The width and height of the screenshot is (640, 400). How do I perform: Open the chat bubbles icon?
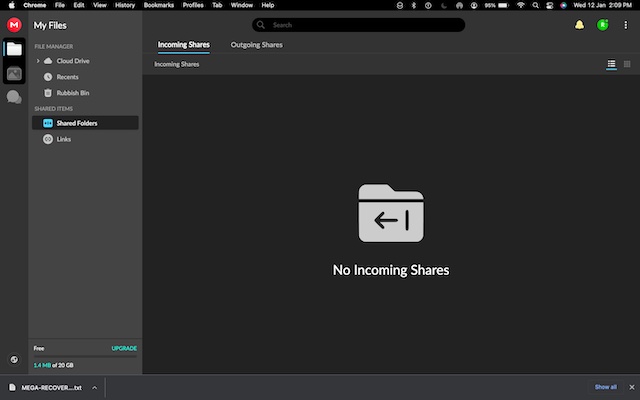[14, 97]
